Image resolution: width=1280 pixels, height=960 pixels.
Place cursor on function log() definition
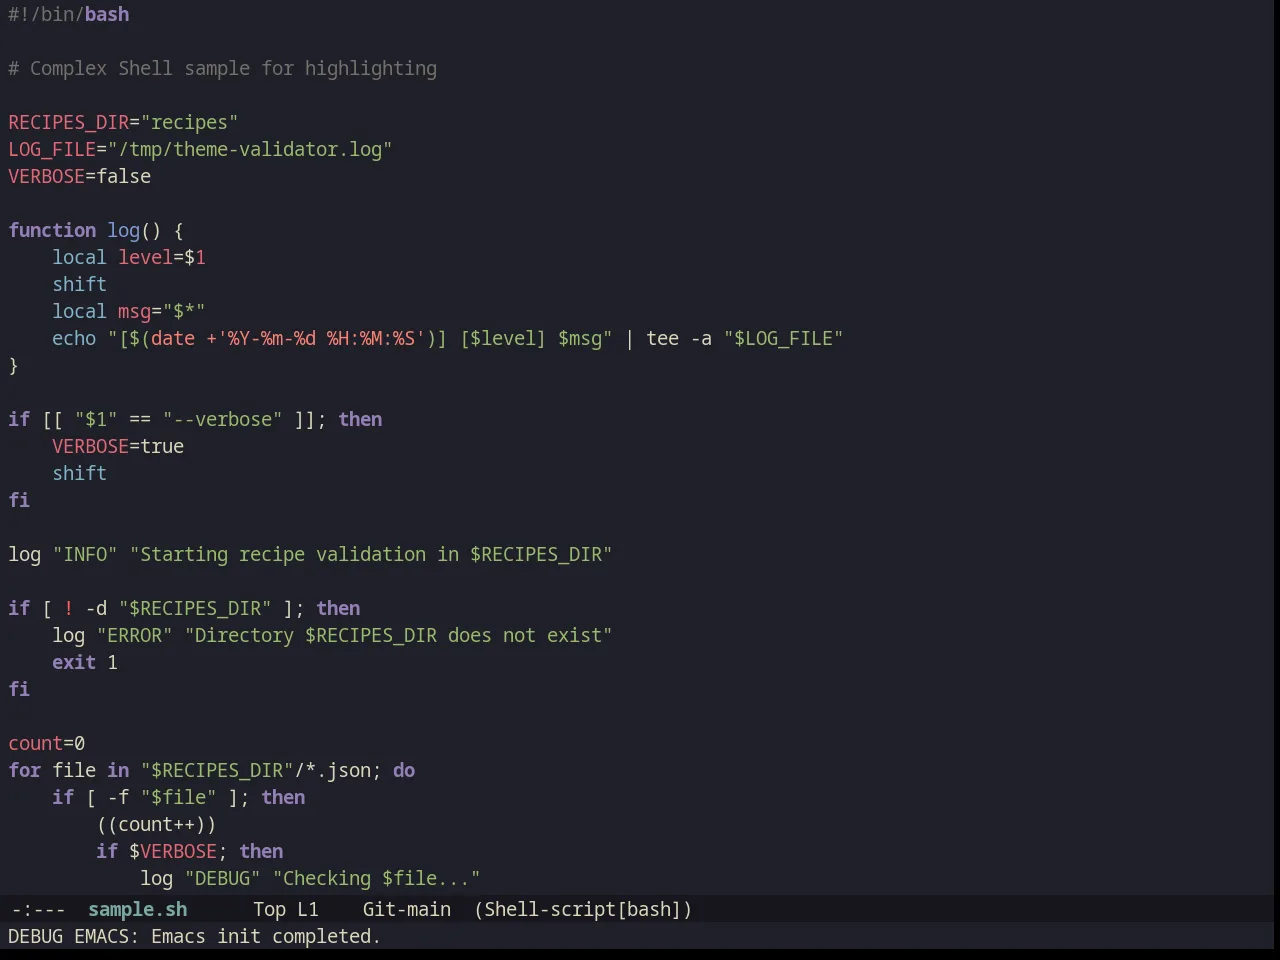coord(96,230)
